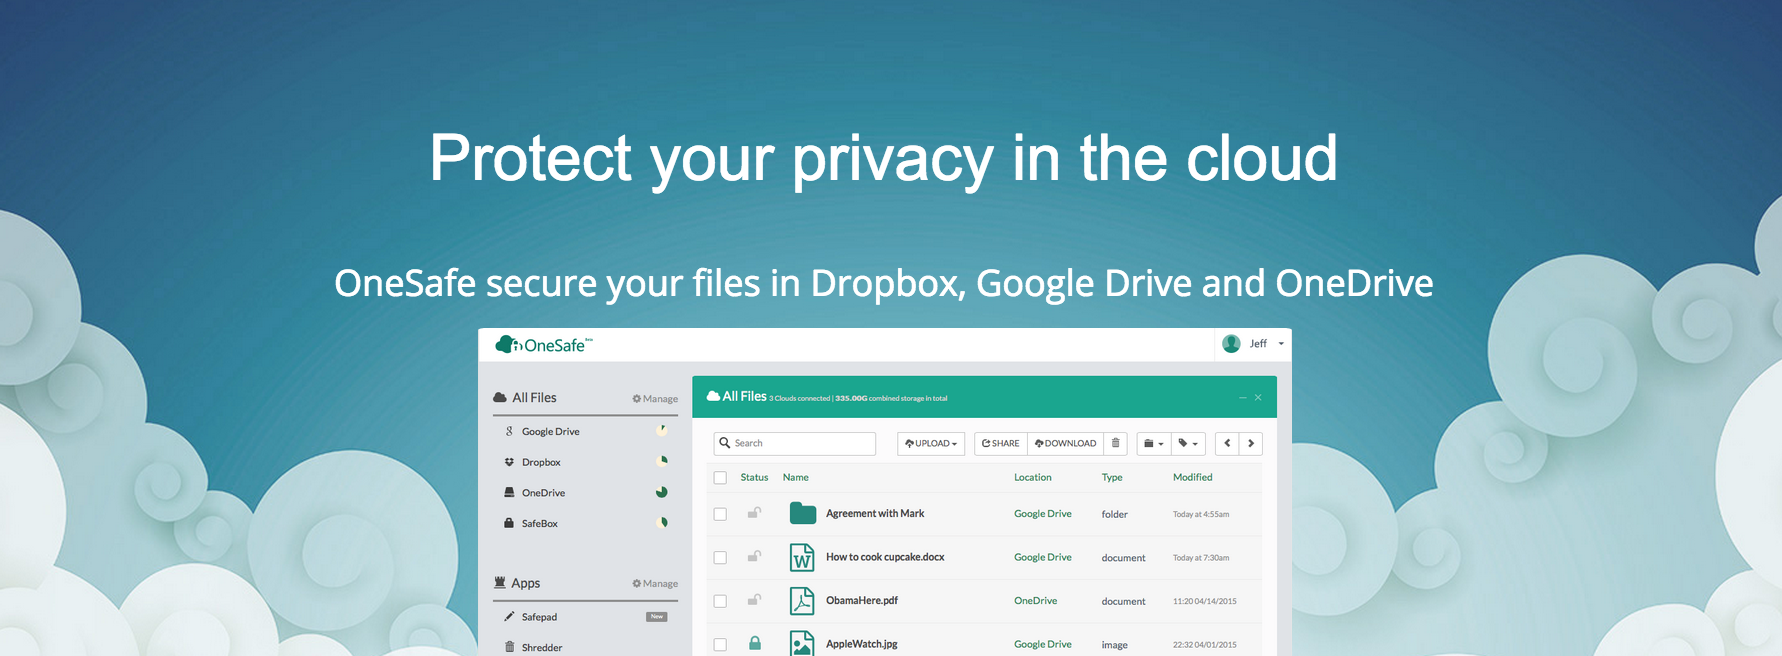
Task: Click Dropbox storage usage pie
Action: [661, 461]
